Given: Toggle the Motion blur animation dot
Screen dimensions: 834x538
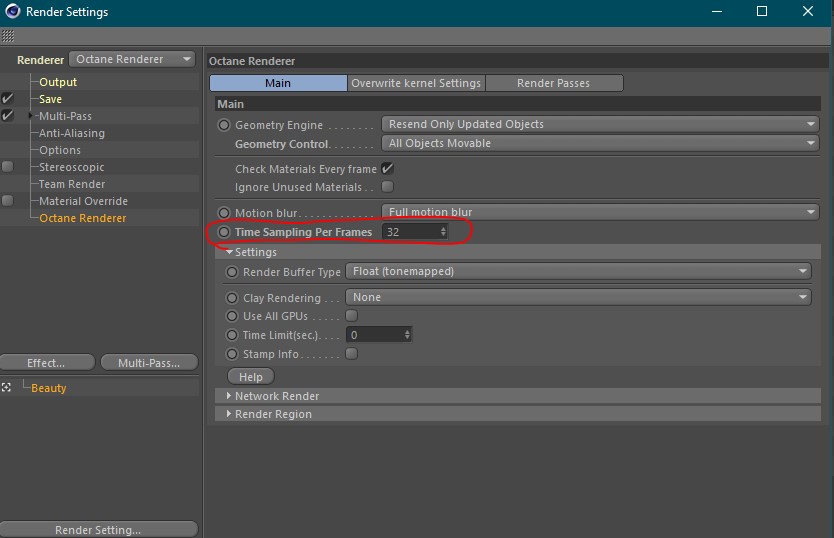Looking at the screenshot, I should pyautogui.click(x=224, y=213).
